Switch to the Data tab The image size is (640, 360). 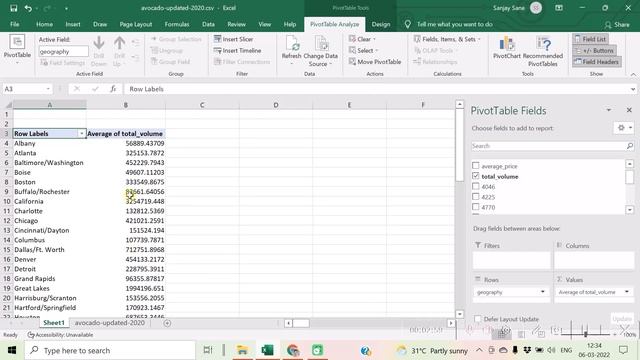(208, 24)
